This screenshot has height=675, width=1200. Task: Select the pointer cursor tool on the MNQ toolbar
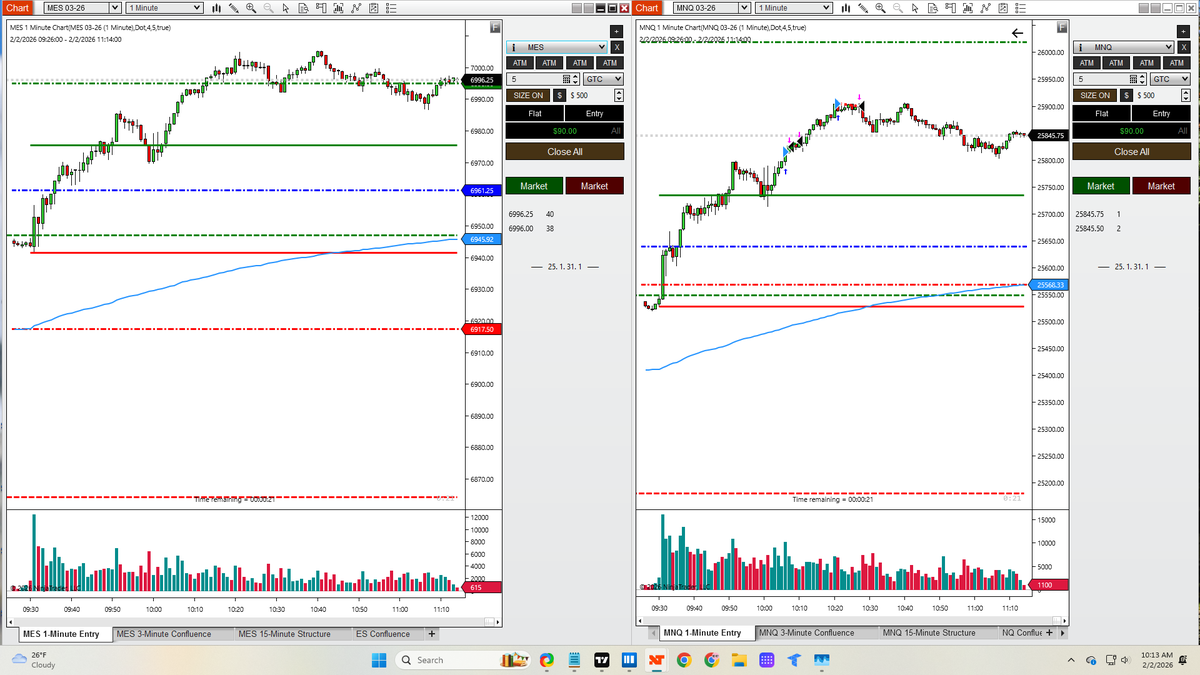coord(915,8)
